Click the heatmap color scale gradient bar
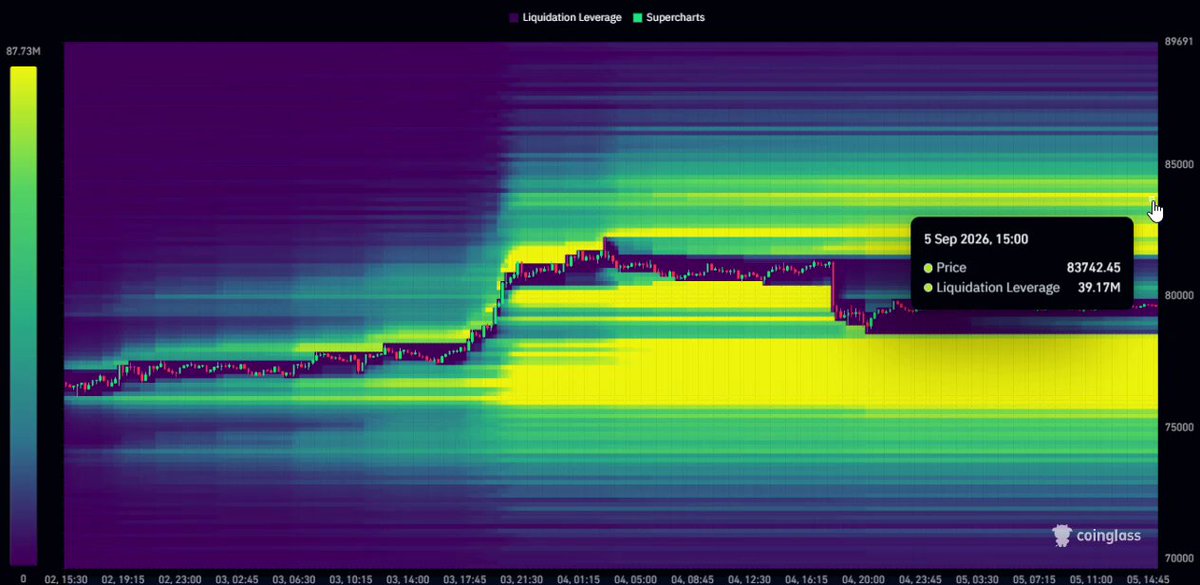The image size is (1200, 585). tap(23, 316)
